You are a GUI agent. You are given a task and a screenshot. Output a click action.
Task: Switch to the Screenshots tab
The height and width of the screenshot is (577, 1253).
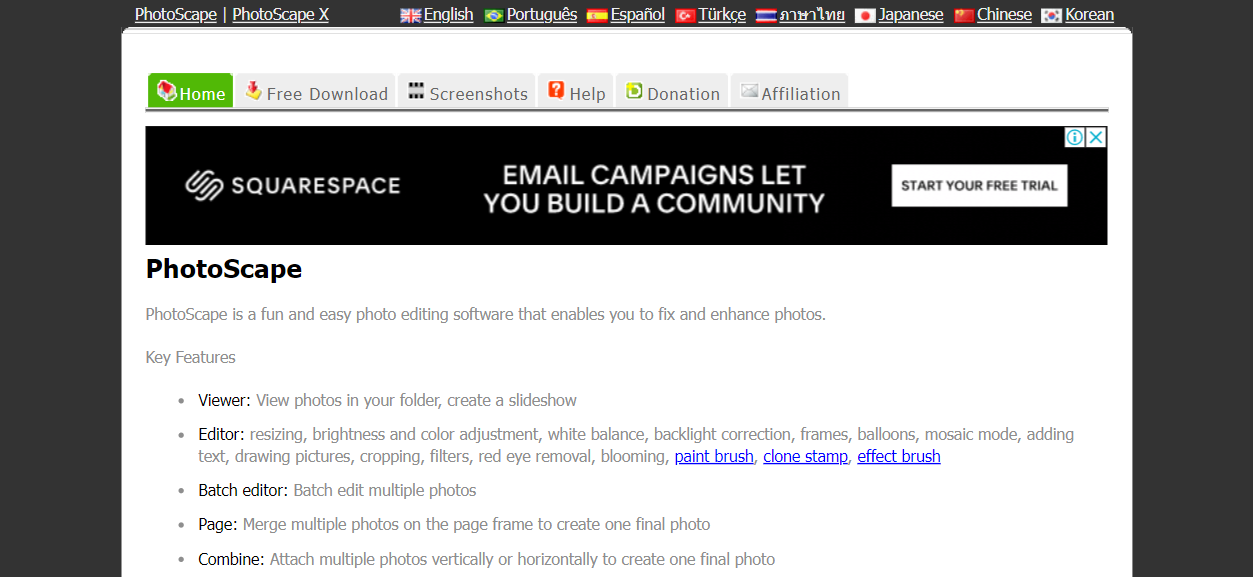(467, 91)
